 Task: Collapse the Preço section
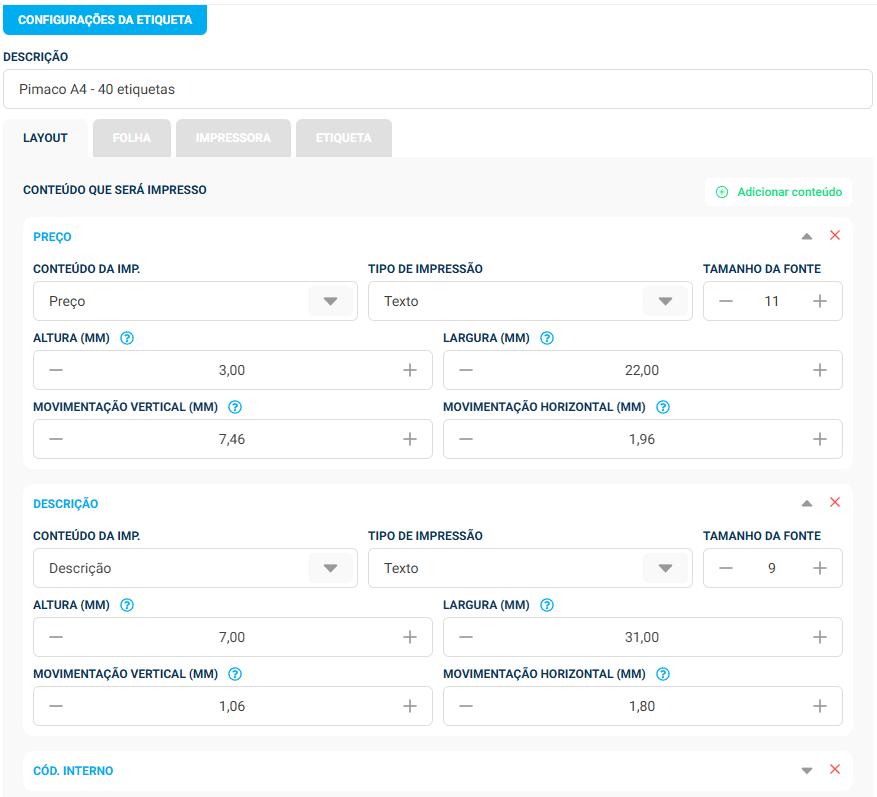tap(807, 236)
